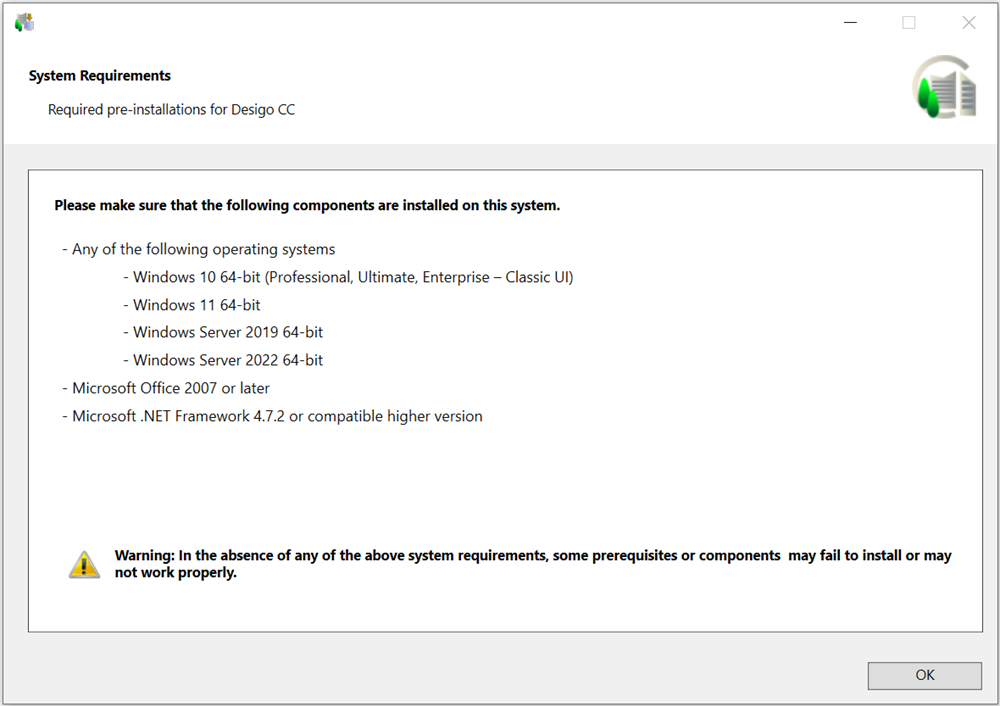1000x706 pixels.
Task: Click 'Any of the following operating systems' text
Action: tap(203, 249)
